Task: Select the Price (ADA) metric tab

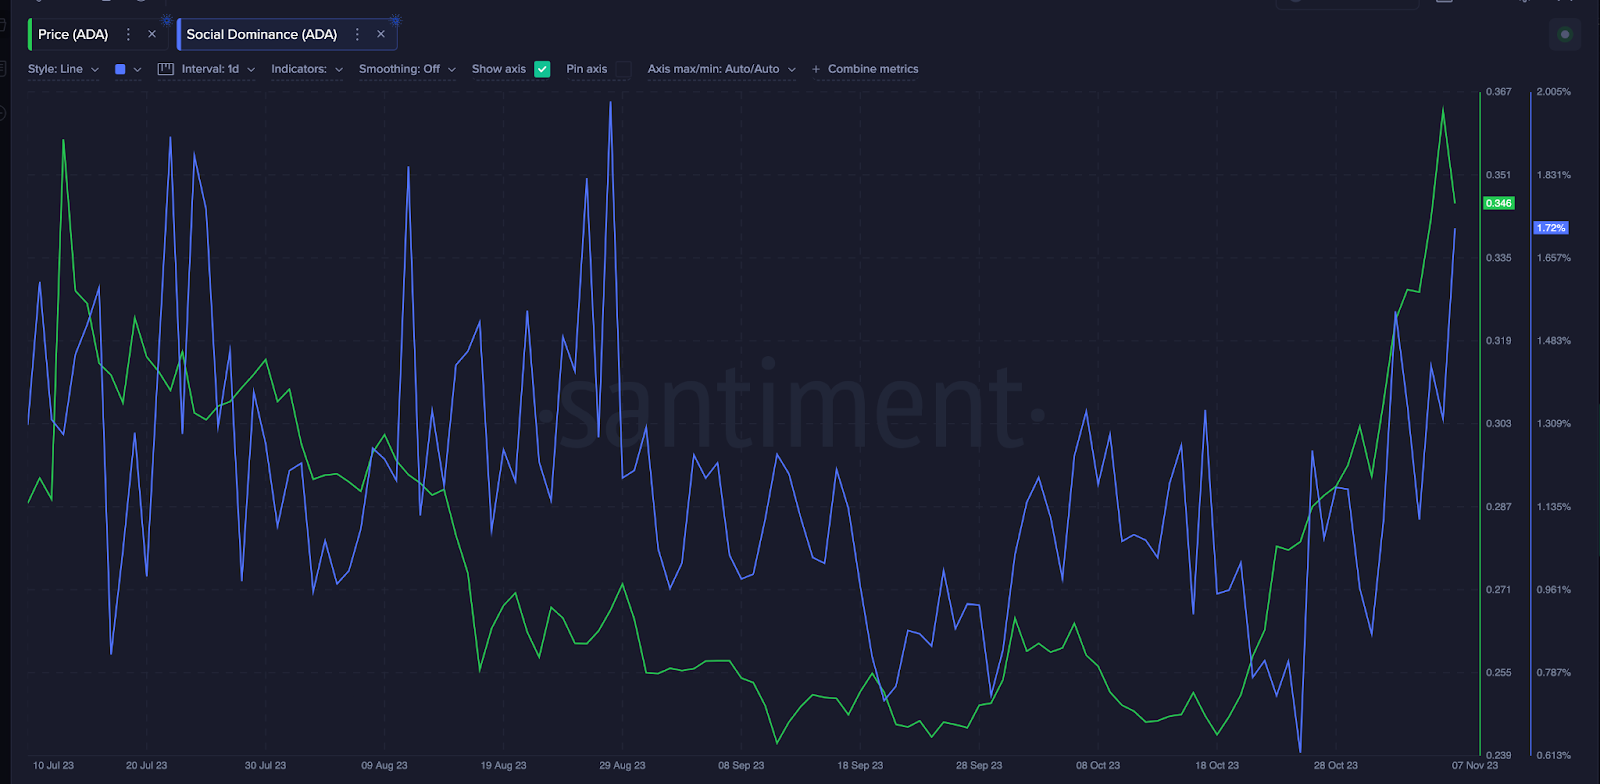Action: pos(73,34)
